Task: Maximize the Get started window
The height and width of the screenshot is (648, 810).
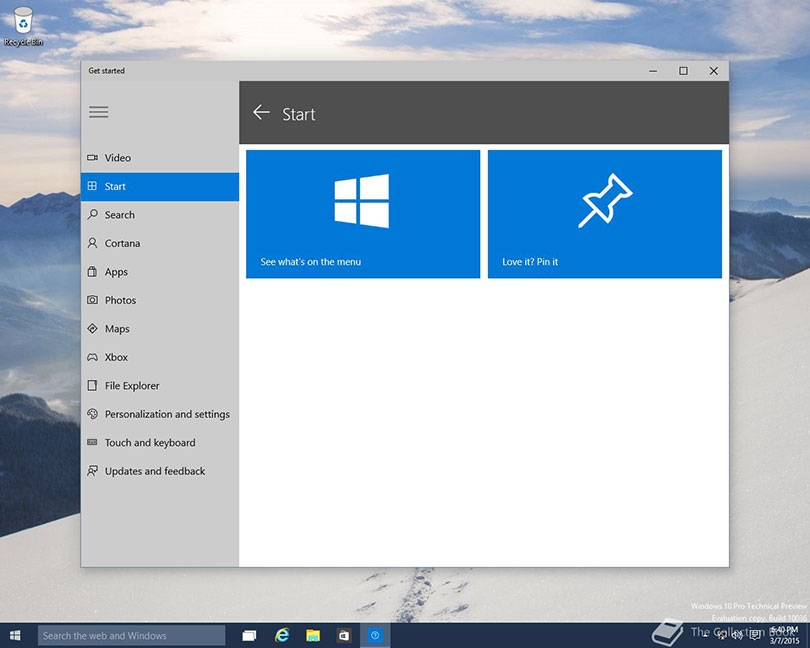Action: coord(683,71)
